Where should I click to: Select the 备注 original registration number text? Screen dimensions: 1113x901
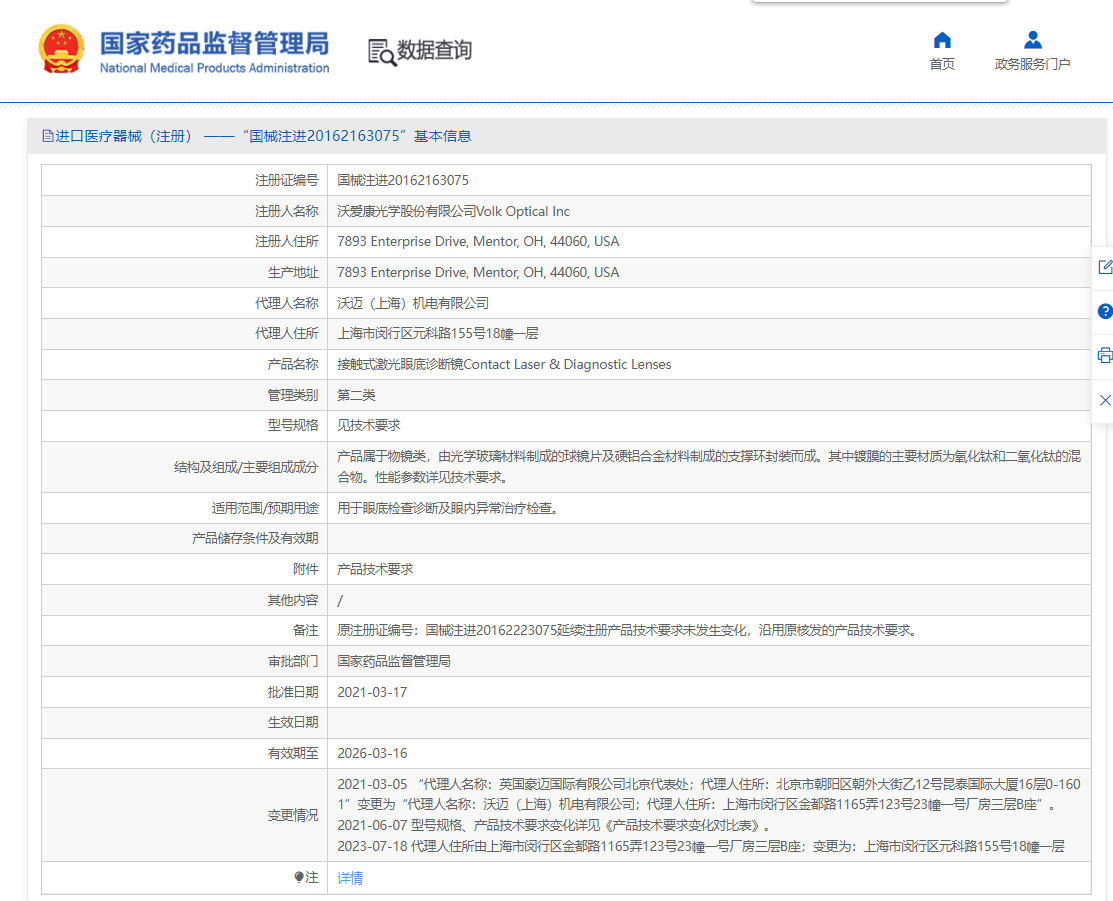(627, 630)
